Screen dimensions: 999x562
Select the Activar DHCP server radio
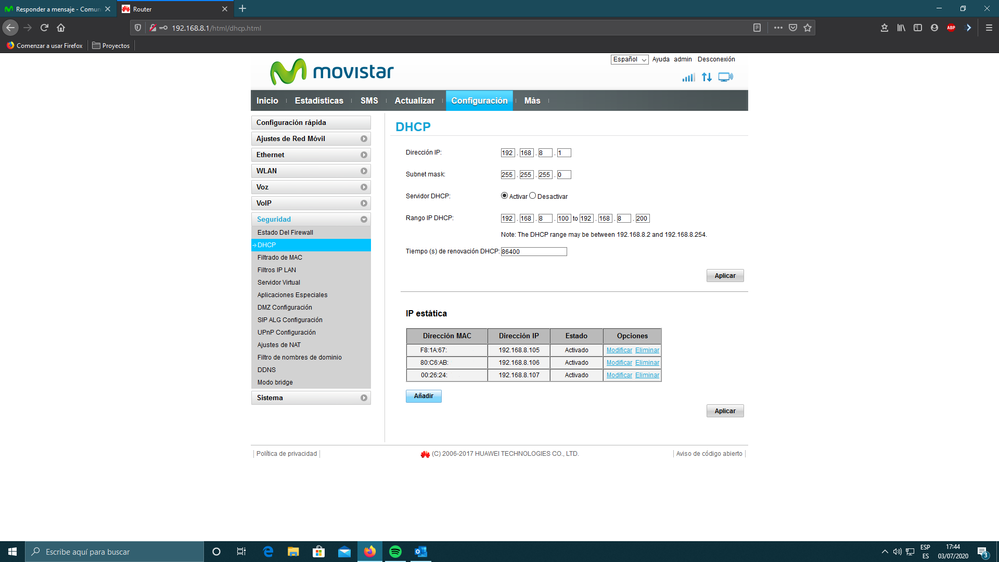pyautogui.click(x=504, y=196)
